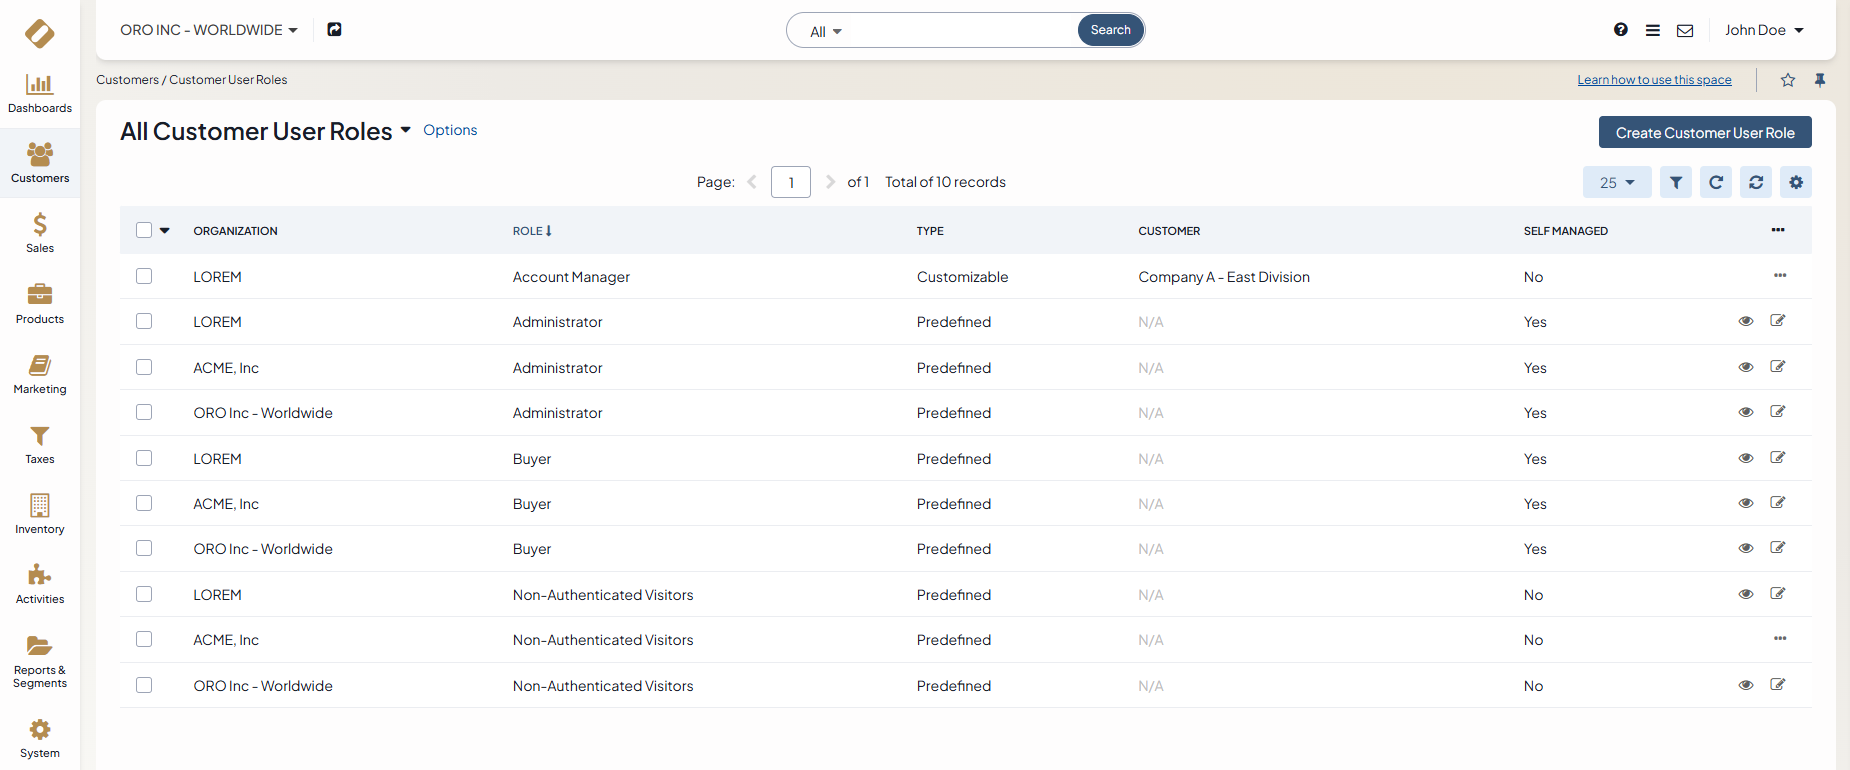This screenshot has height=770, width=1850.
Task: Pin this page using the pin icon
Action: 1820,80
